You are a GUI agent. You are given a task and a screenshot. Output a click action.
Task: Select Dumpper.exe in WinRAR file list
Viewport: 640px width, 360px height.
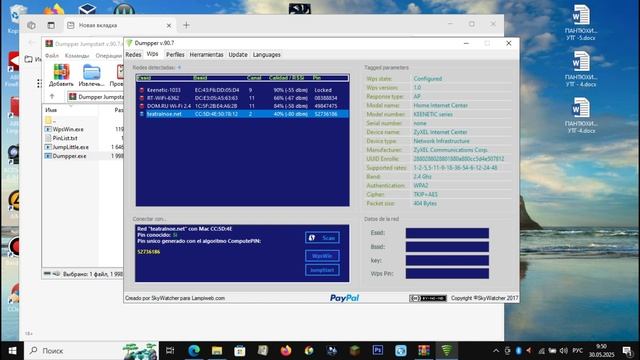pos(69,156)
